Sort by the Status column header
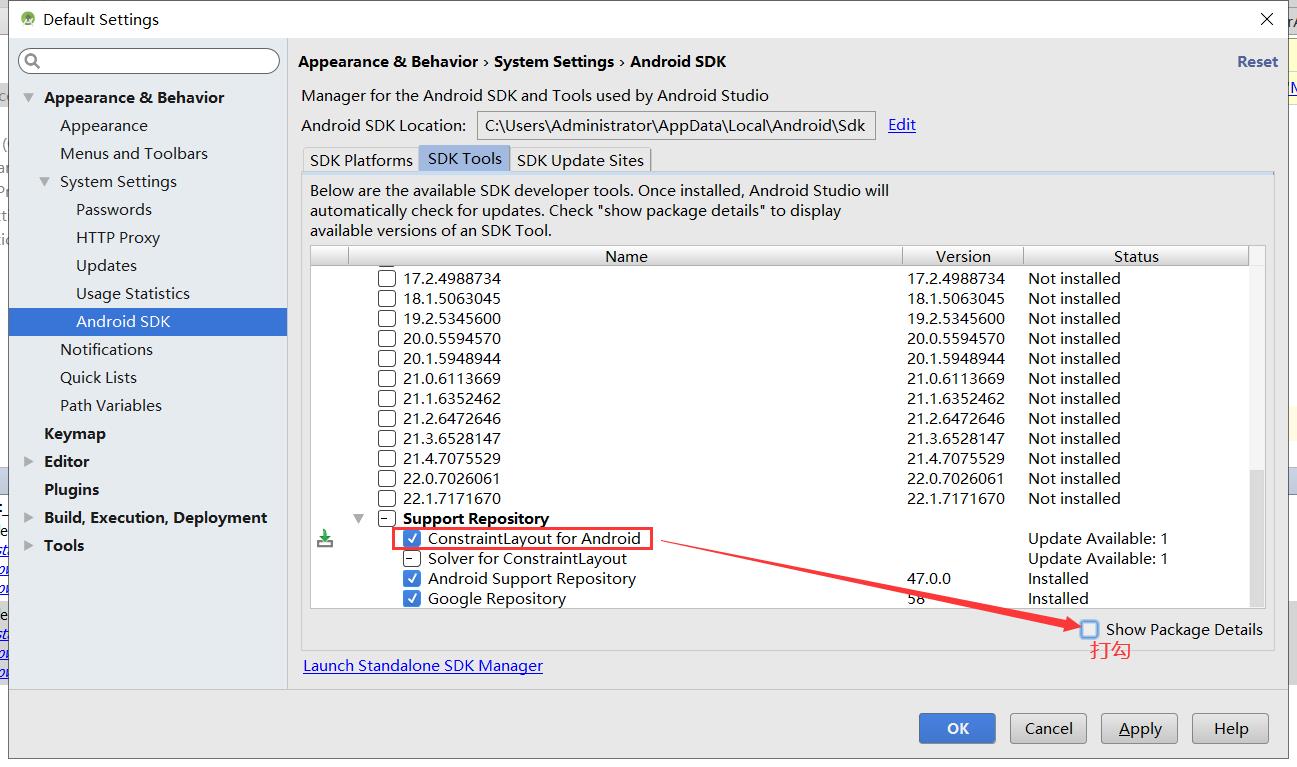 pyautogui.click(x=1136, y=257)
